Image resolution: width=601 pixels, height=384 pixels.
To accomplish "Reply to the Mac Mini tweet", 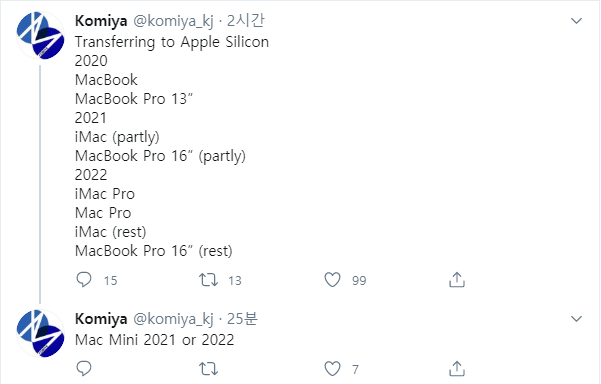I will [x=84, y=369].
